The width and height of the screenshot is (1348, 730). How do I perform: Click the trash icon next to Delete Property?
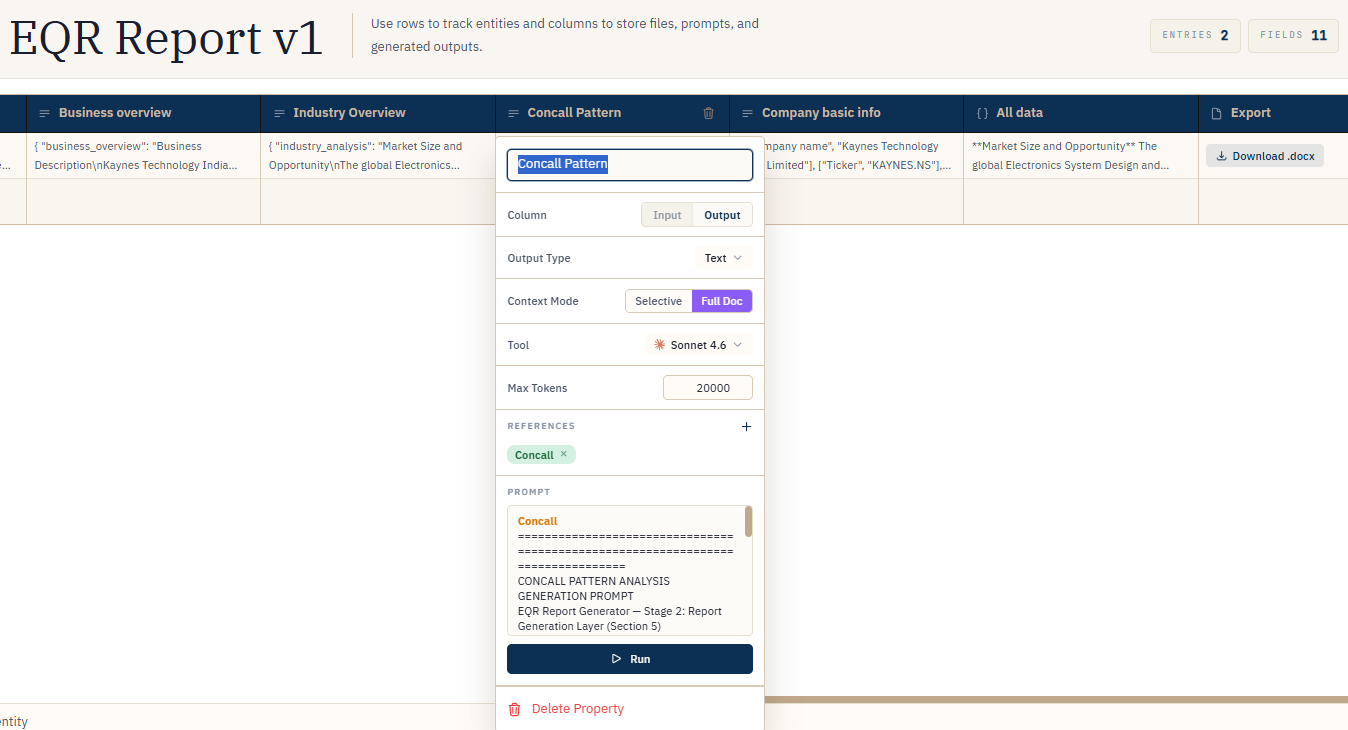click(x=515, y=709)
